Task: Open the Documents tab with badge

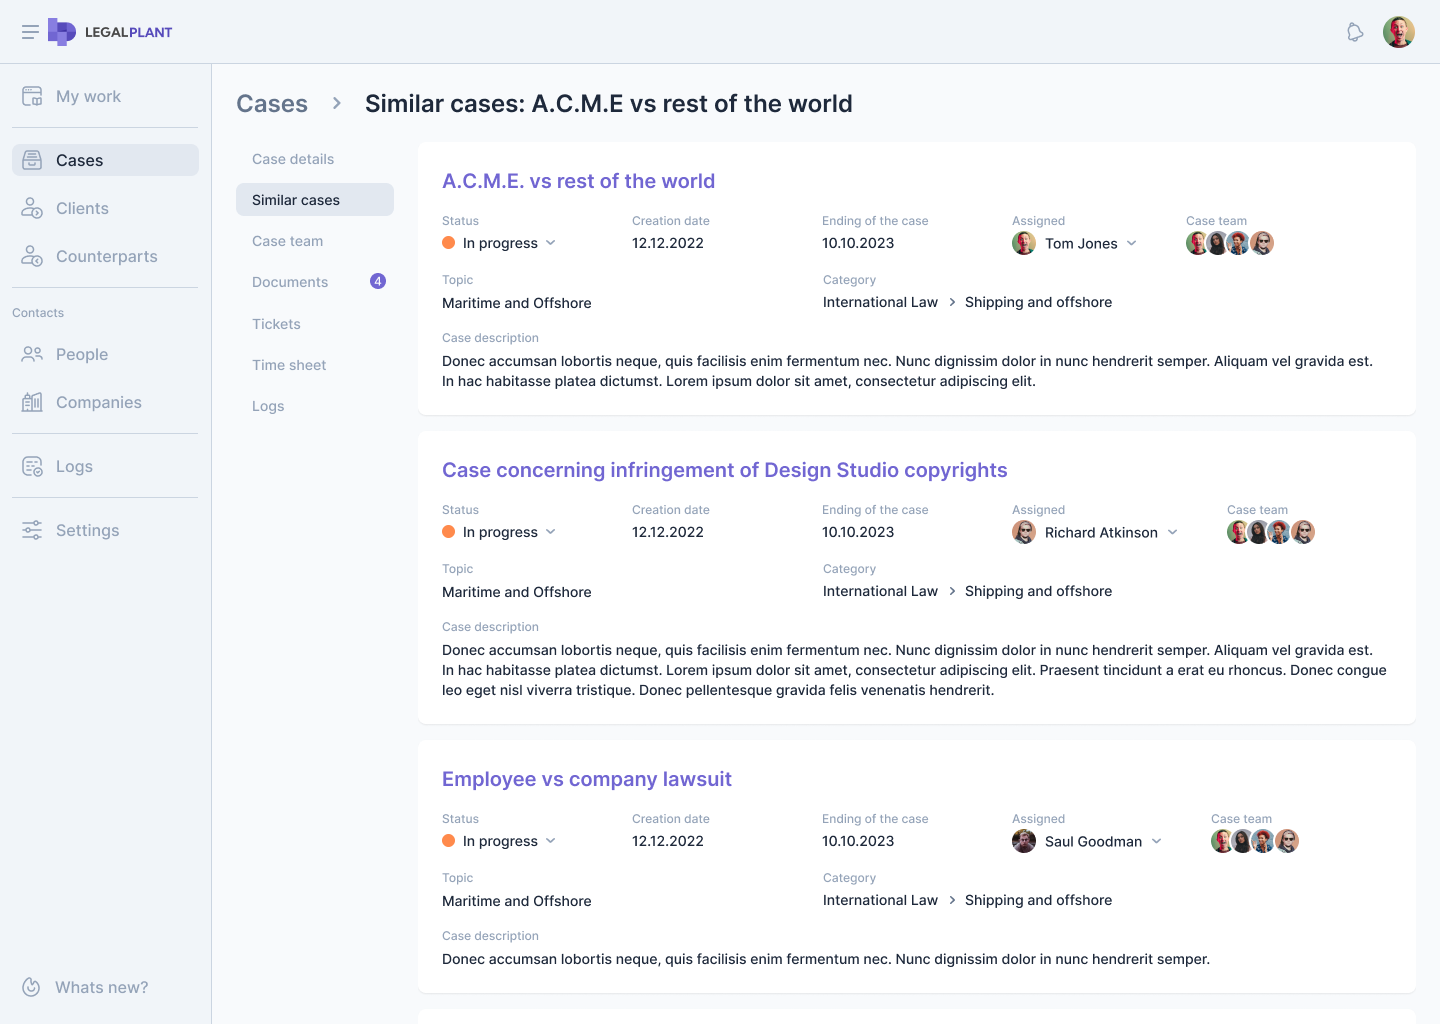Action: (x=290, y=282)
